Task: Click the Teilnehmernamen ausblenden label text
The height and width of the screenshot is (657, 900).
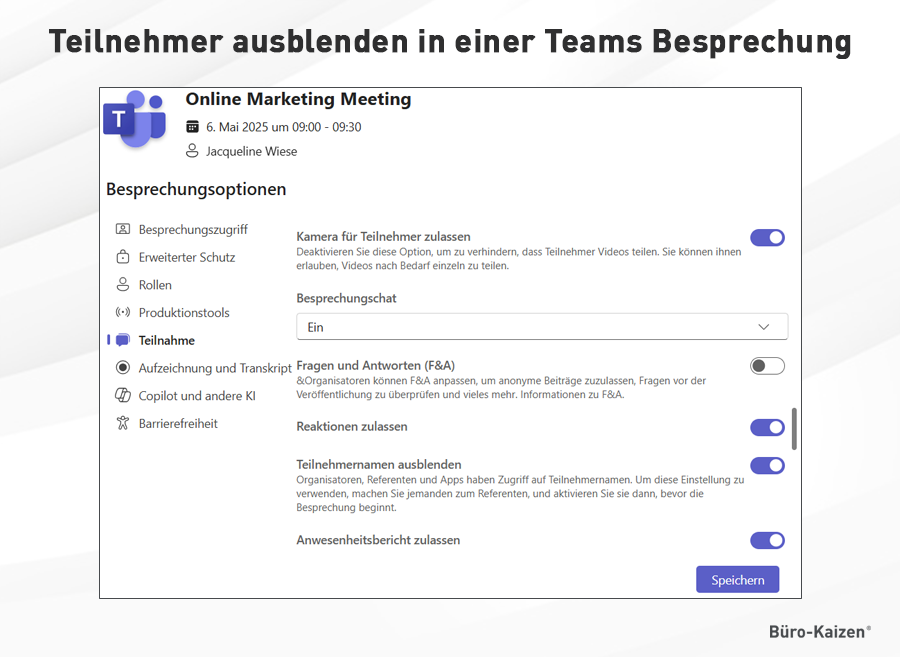Action: [x=379, y=464]
